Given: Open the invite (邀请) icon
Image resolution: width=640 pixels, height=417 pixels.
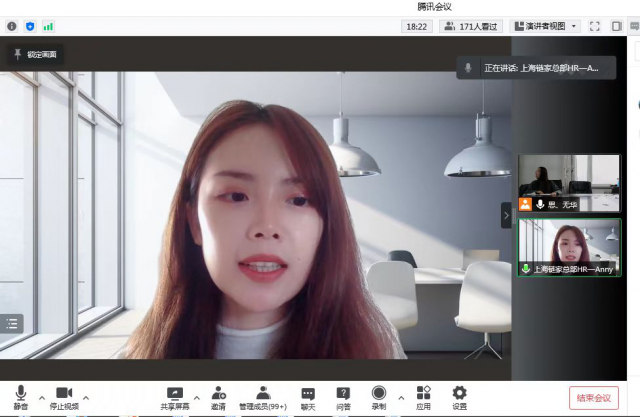Looking at the screenshot, I should click(218, 393).
